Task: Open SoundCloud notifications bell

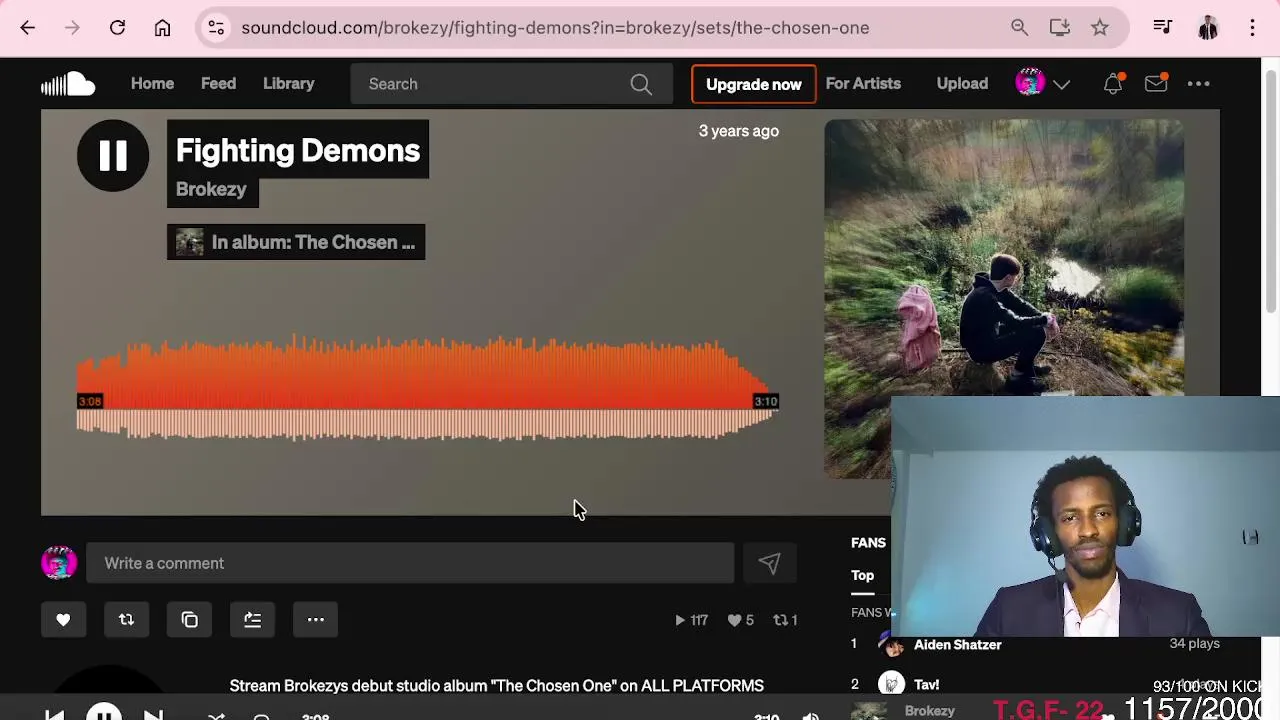Action: click(1112, 84)
